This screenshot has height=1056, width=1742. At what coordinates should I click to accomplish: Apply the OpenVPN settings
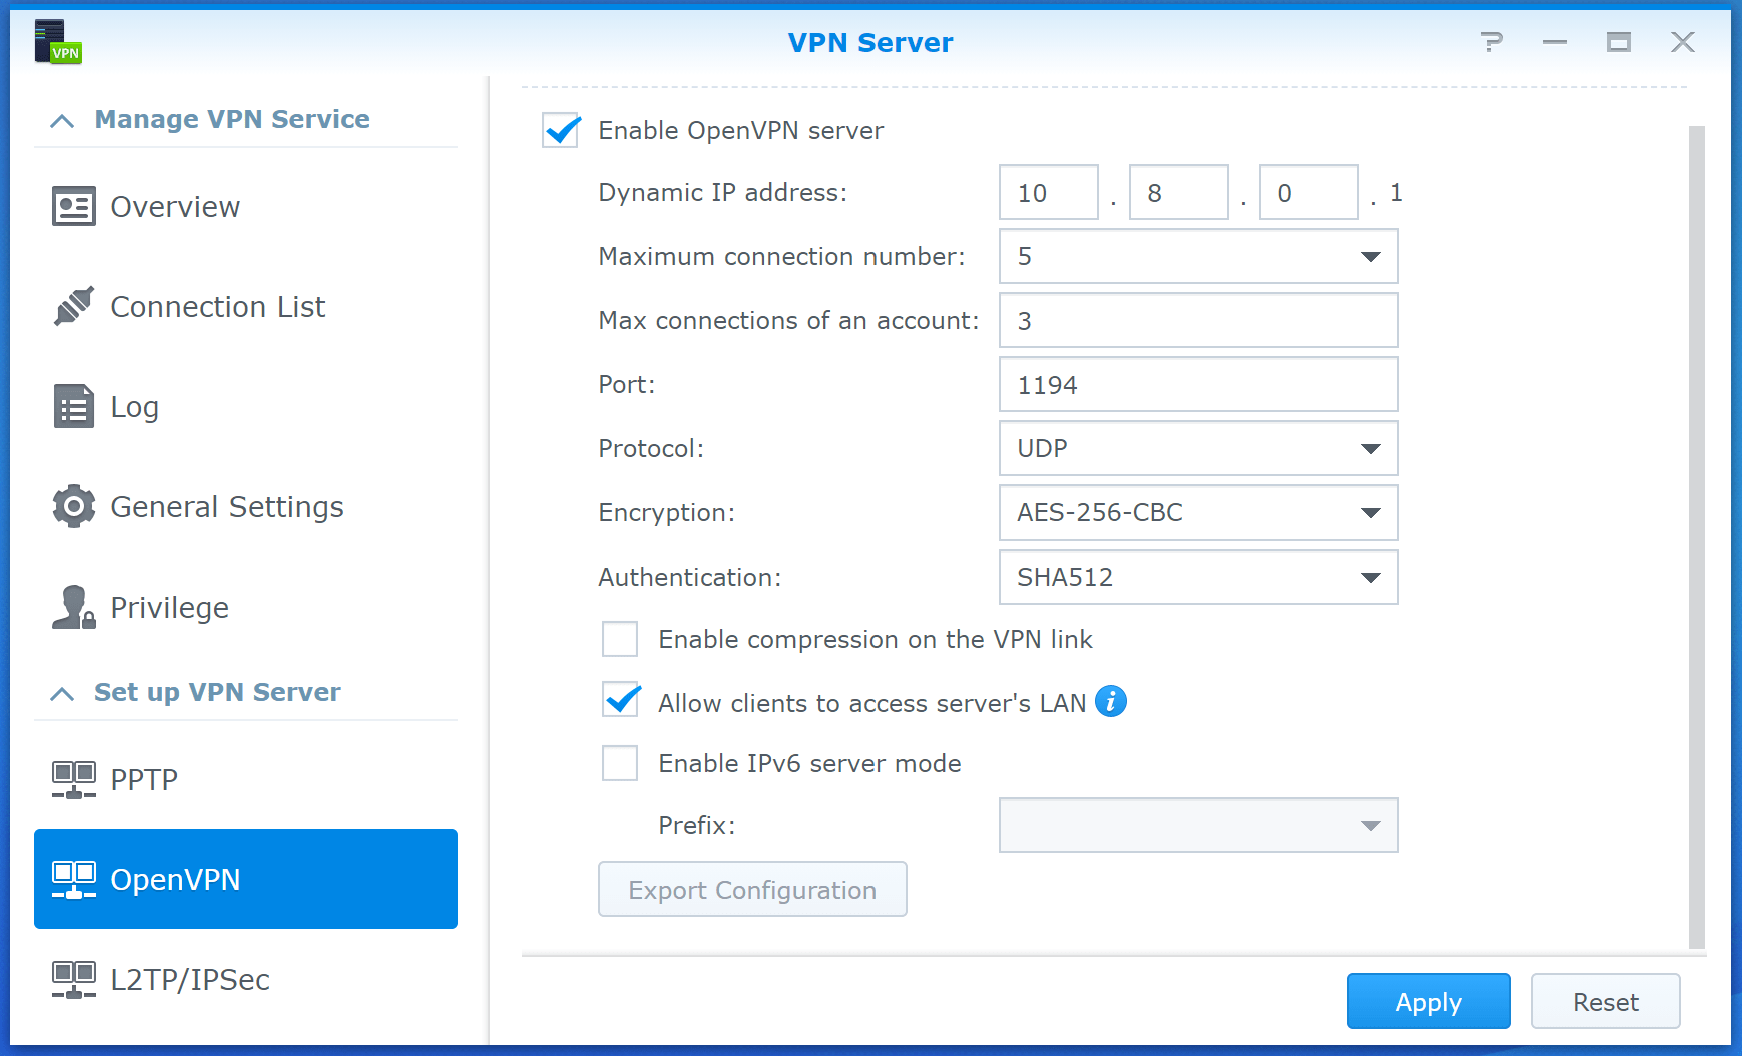point(1428,1001)
